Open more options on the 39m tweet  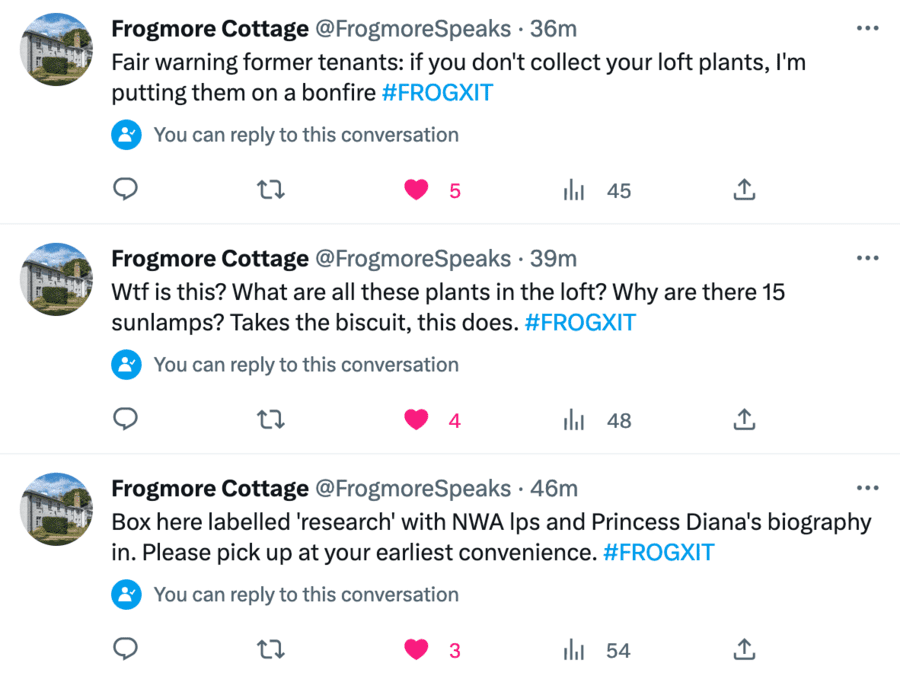point(867,258)
